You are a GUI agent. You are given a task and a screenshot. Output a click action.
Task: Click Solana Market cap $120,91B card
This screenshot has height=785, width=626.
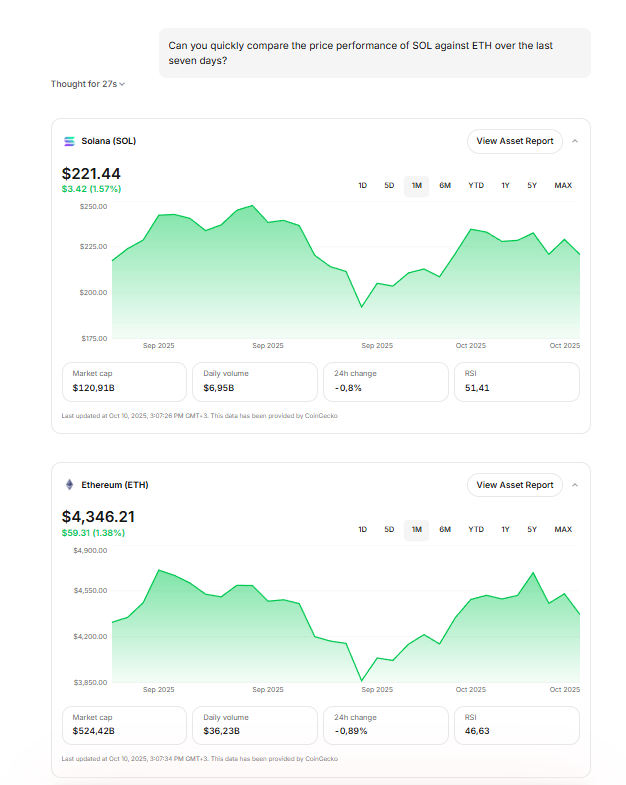pos(124,381)
